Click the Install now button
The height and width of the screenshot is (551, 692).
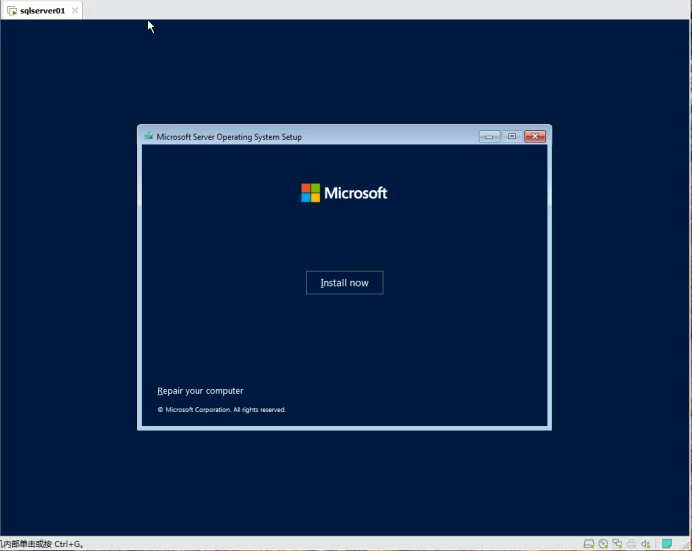pyautogui.click(x=344, y=283)
